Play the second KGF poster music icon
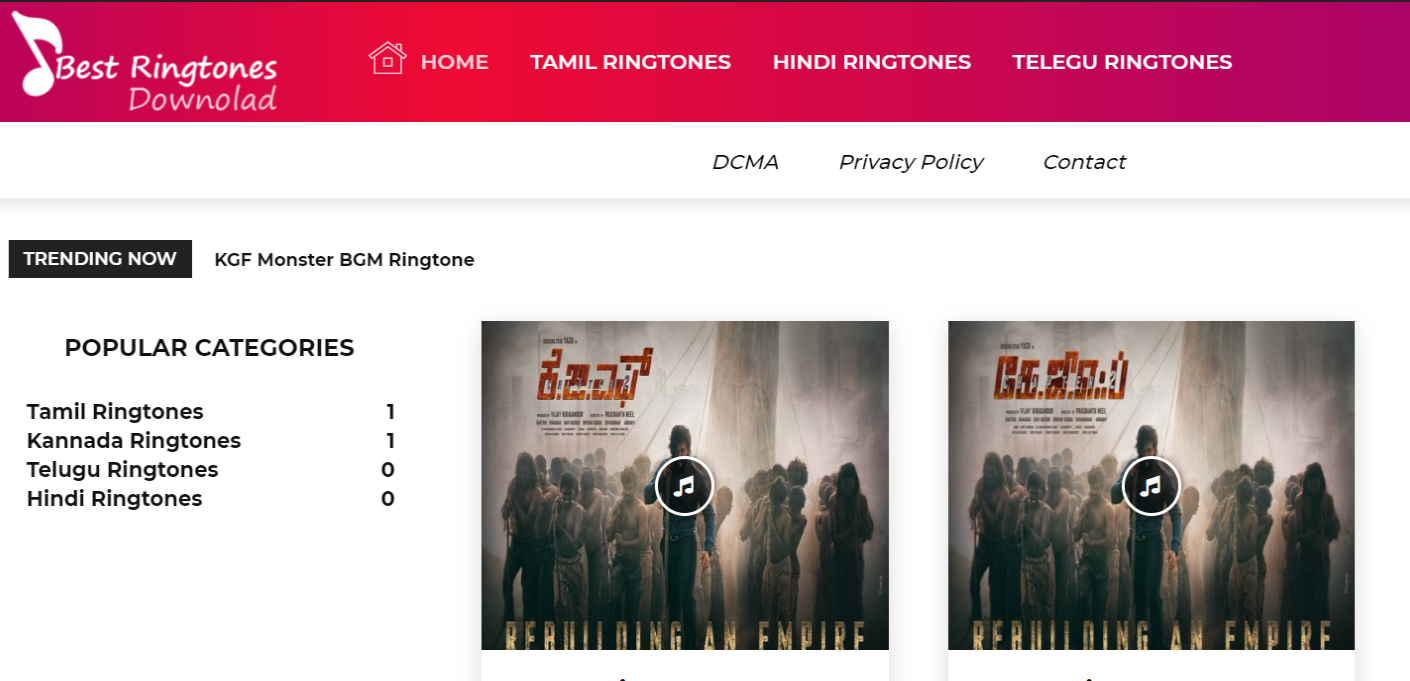 [x=1151, y=486]
